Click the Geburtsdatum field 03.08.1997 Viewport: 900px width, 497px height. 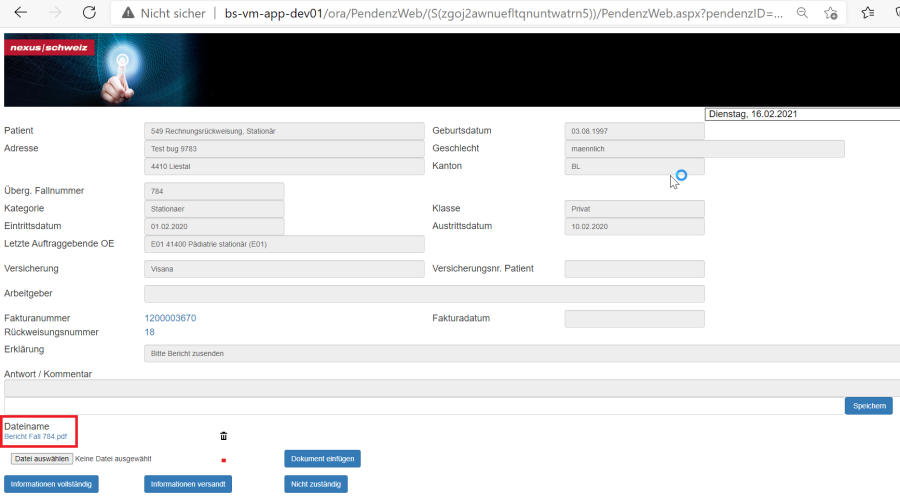tap(634, 131)
